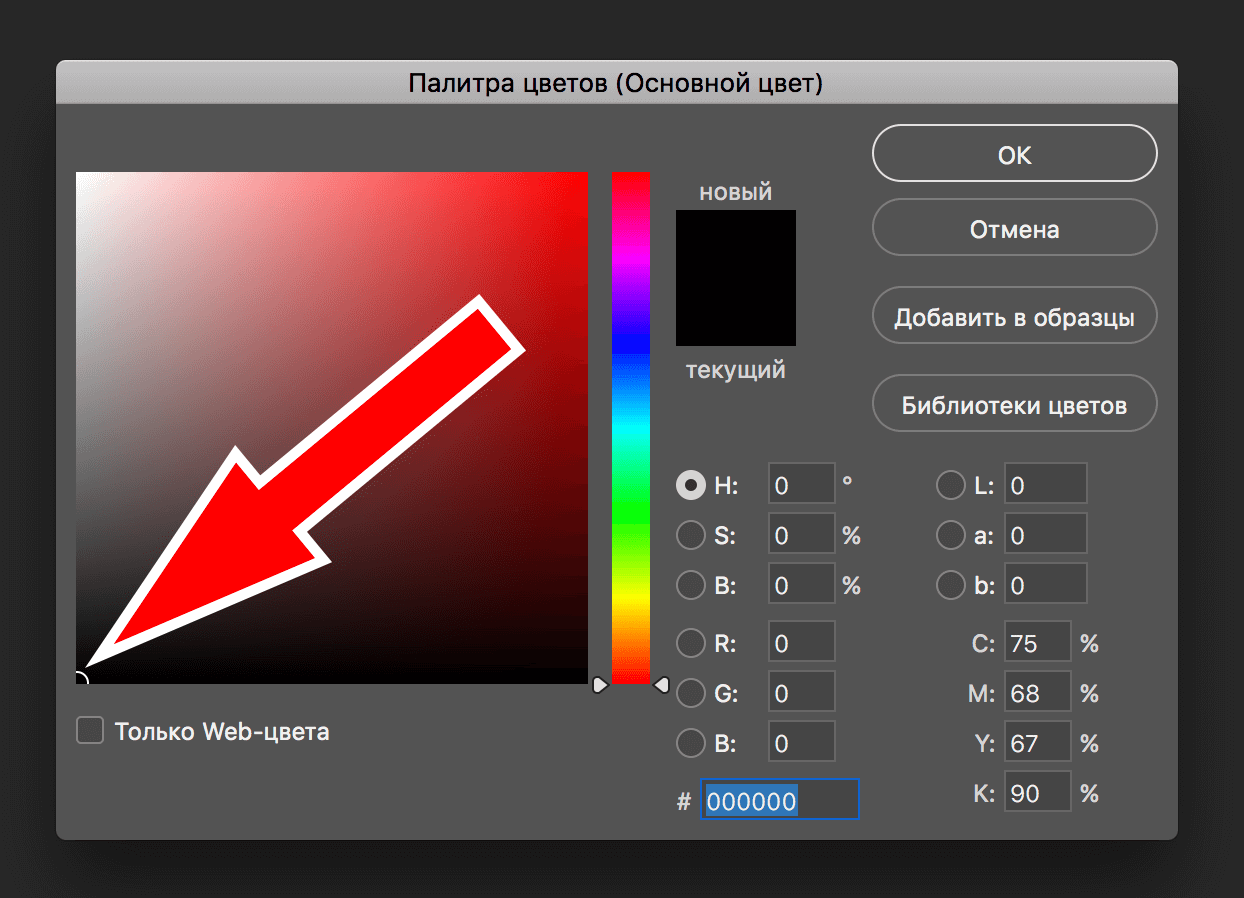Viewport: 1244px width, 898px height.
Task: Click Добавить в образцы button
Action: pyautogui.click(x=1014, y=318)
